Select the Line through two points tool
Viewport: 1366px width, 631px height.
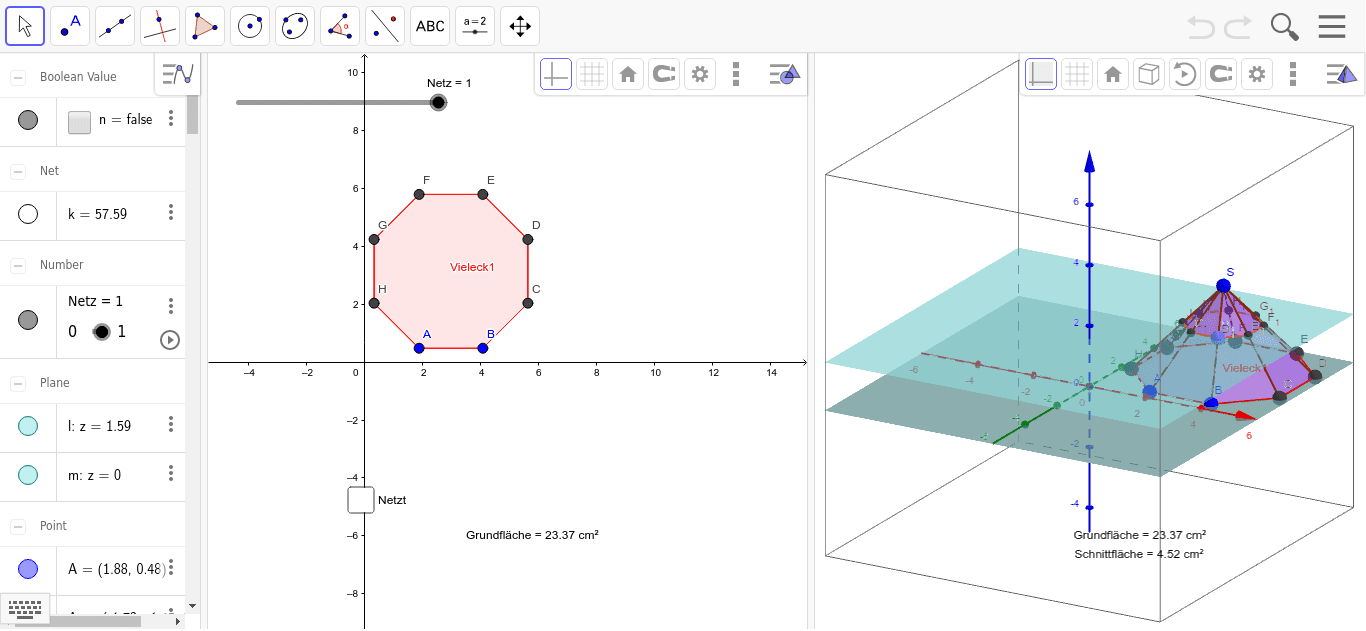[115, 26]
